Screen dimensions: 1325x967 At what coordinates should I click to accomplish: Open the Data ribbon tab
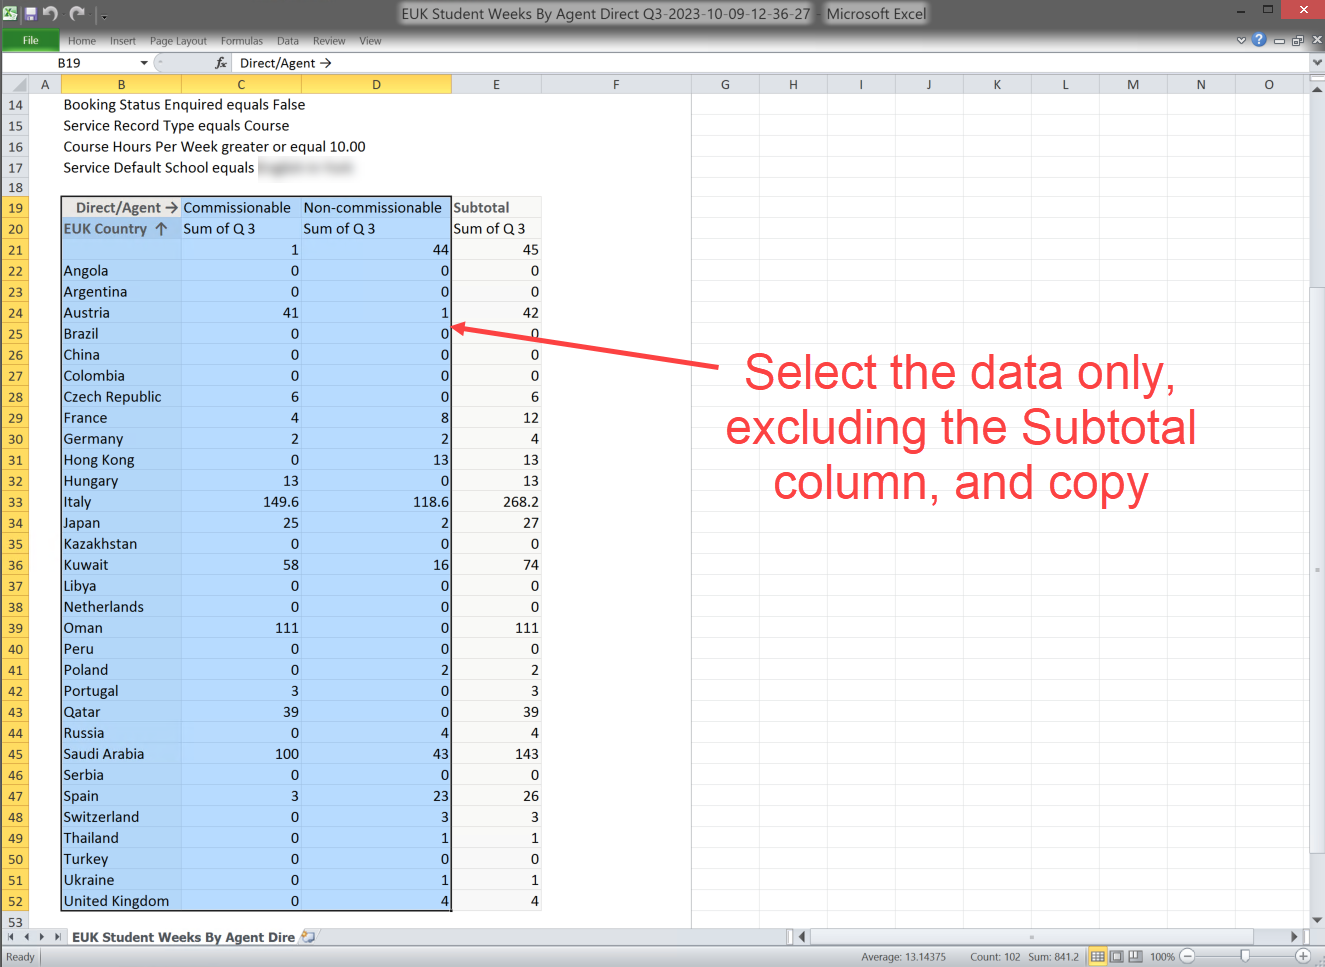[288, 41]
